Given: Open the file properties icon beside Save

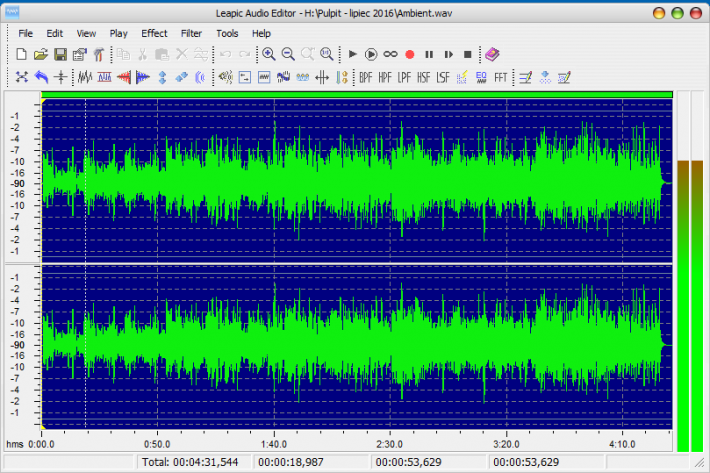Looking at the screenshot, I should click(x=80, y=55).
